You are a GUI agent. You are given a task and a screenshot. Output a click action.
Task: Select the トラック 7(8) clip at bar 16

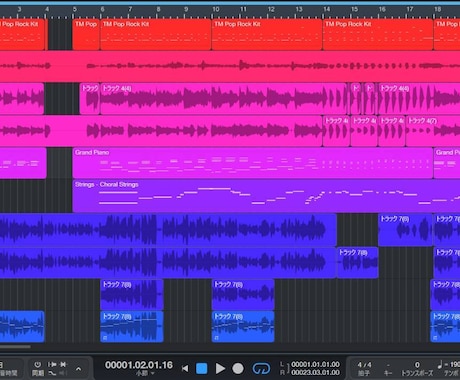click(405, 230)
